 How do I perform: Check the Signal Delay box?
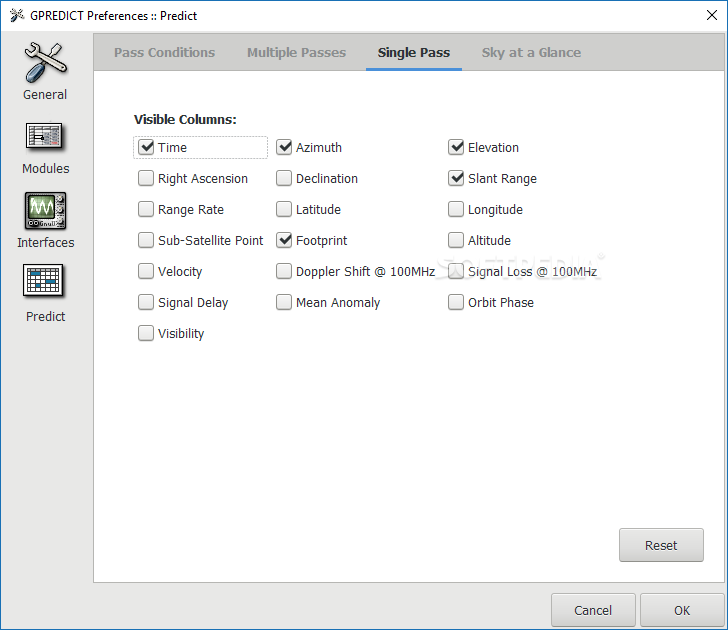click(x=146, y=302)
